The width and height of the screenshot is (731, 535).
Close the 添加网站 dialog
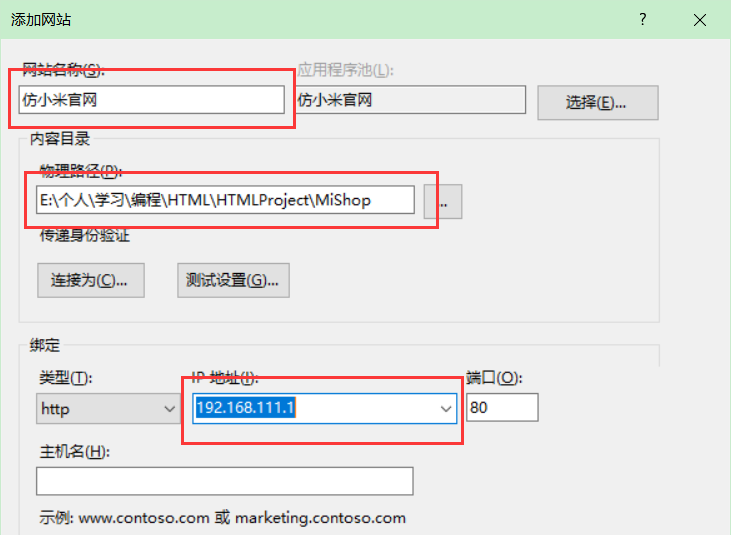tap(700, 20)
